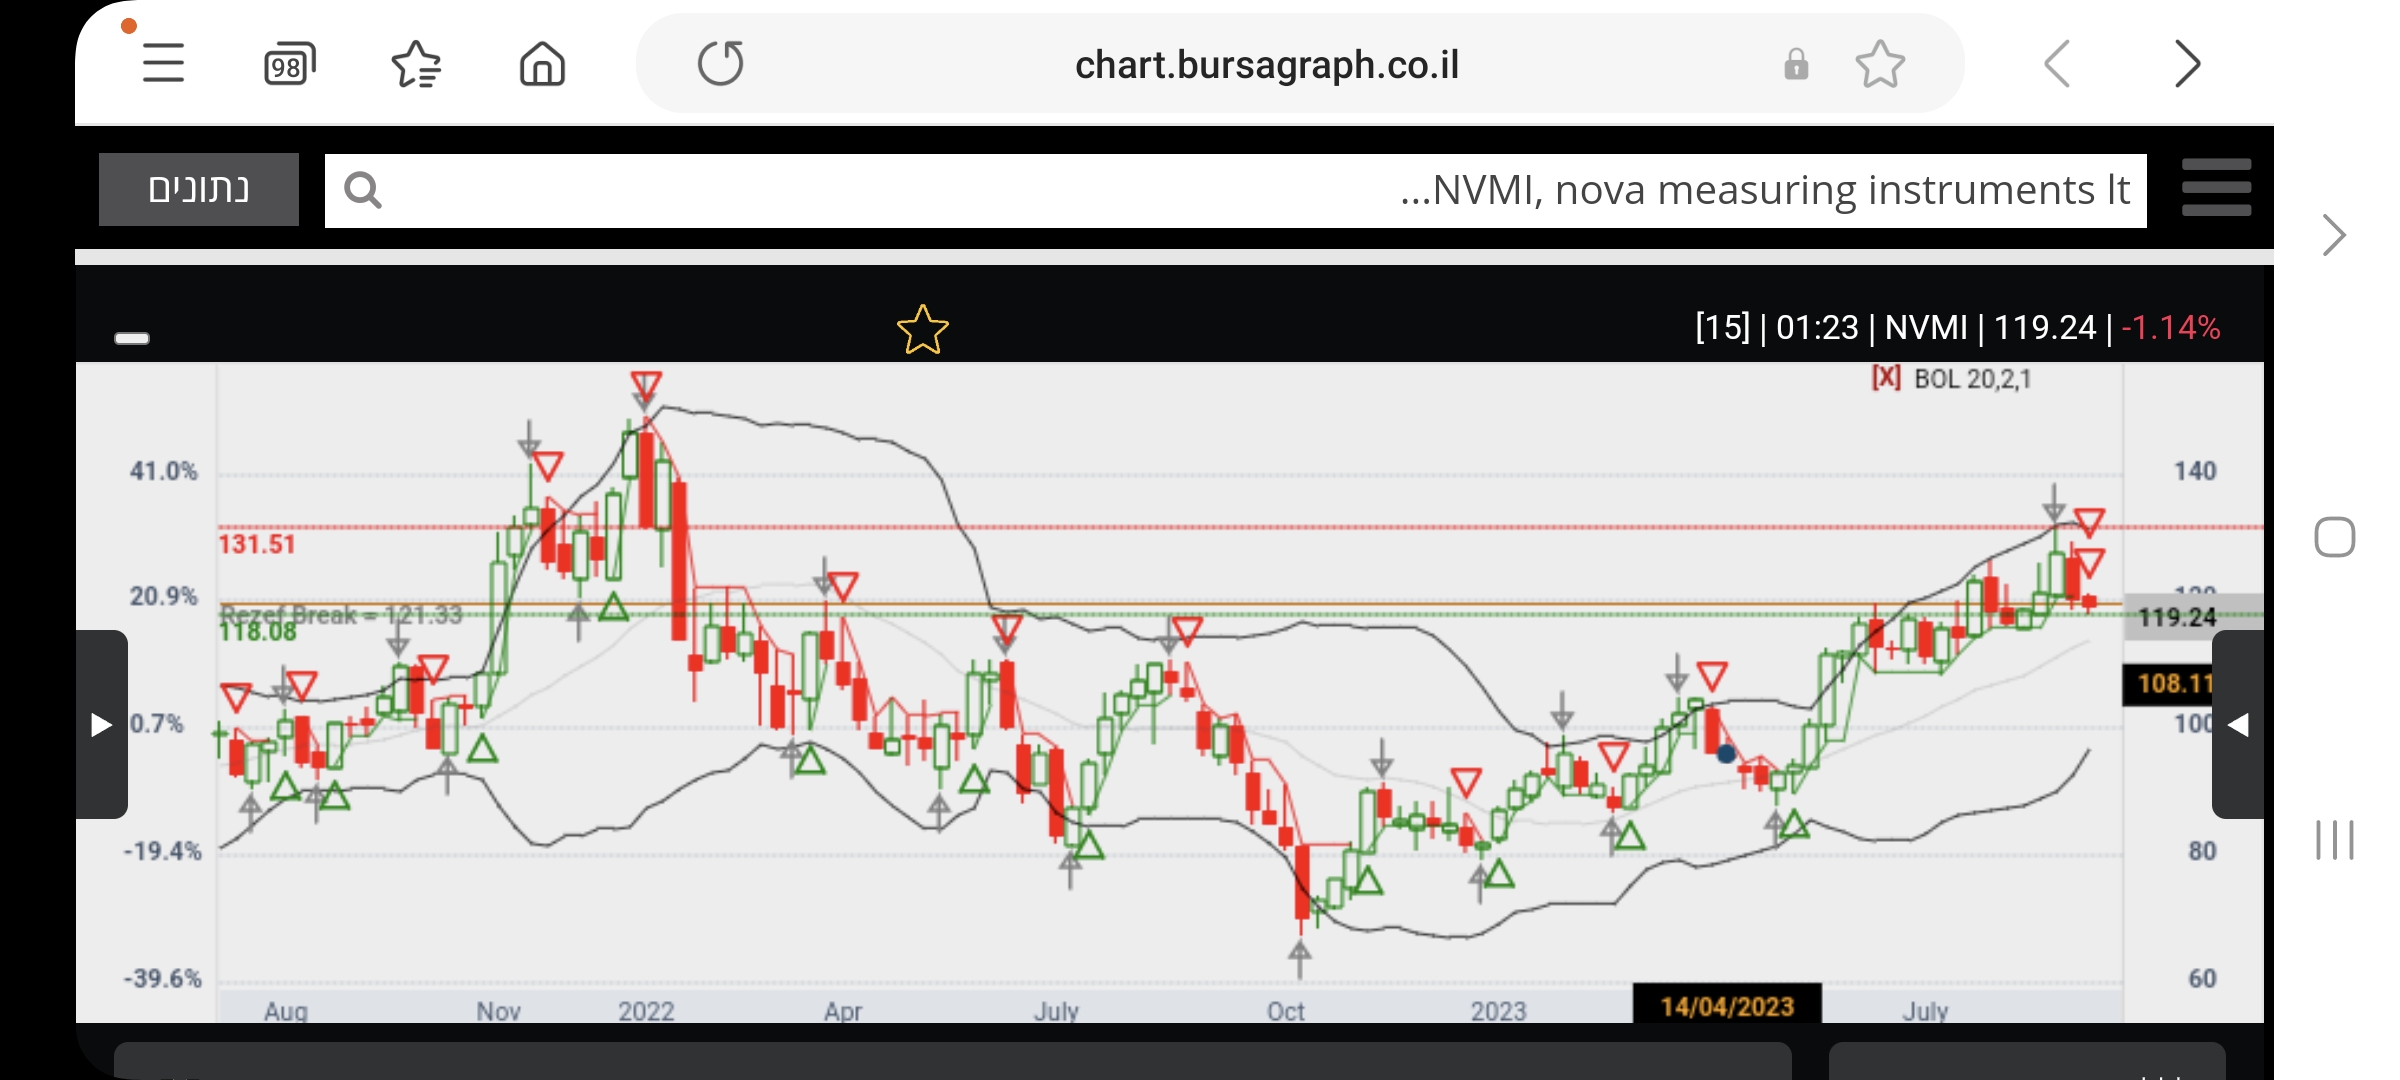Bookmark page with address bar star
The image size is (2400, 1080).
(x=1880, y=64)
